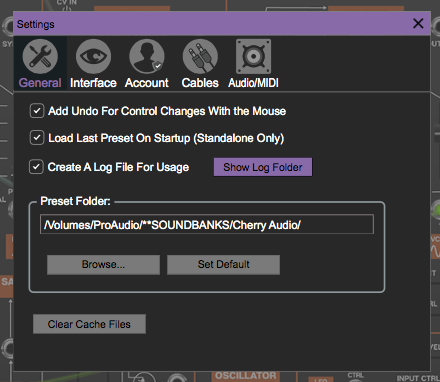
Task: Click the Show Log Folder button
Action: (x=263, y=167)
